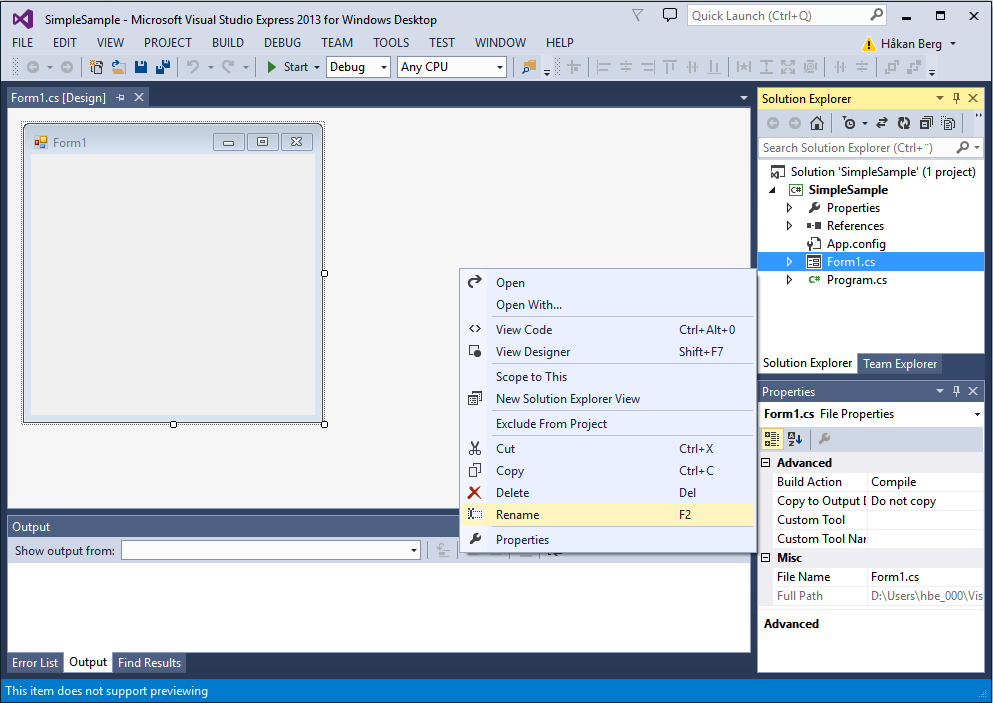Choose Rename from the context menu
This screenshot has width=993, height=703.
(608, 514)
